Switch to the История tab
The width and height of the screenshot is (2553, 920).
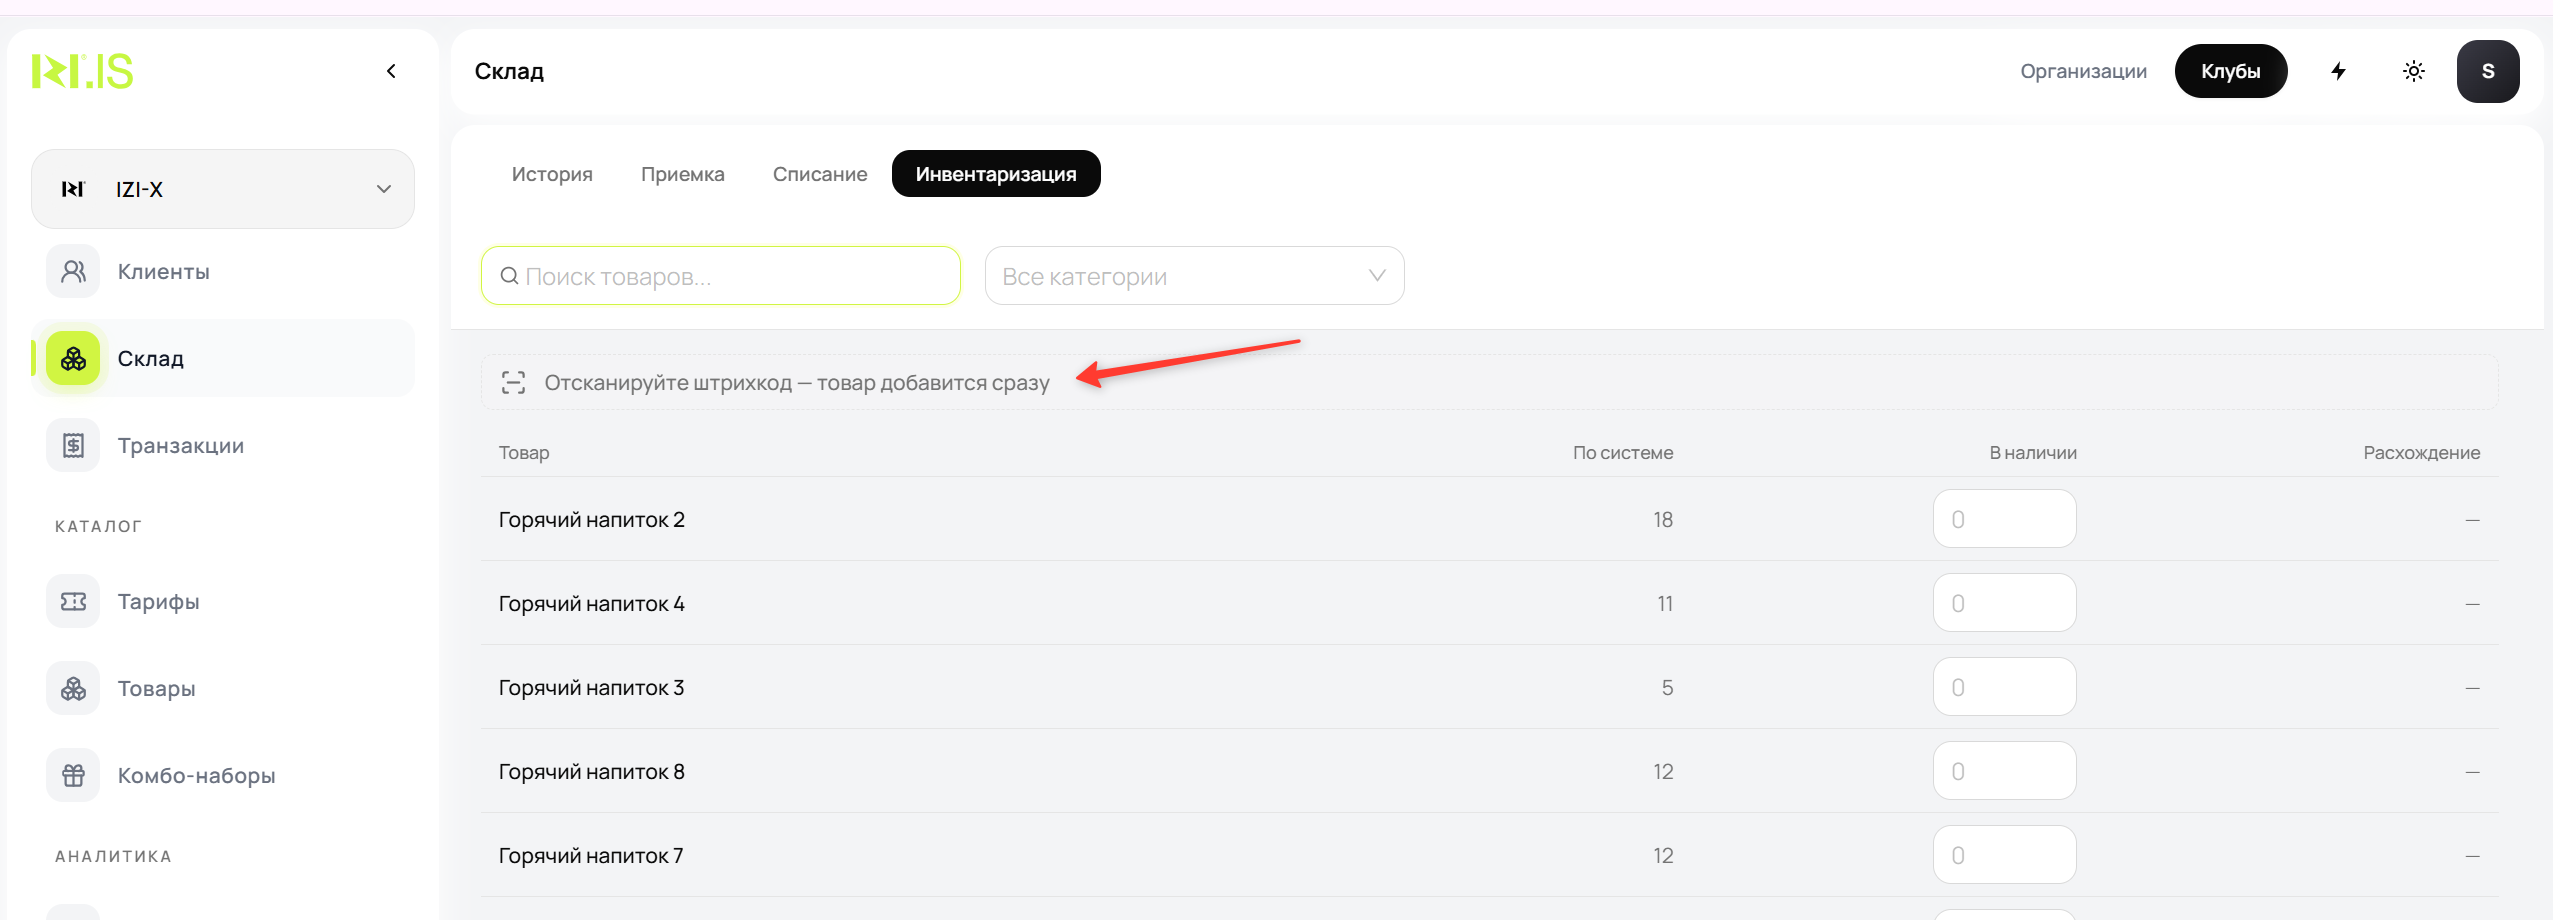(x=552, y=174)
